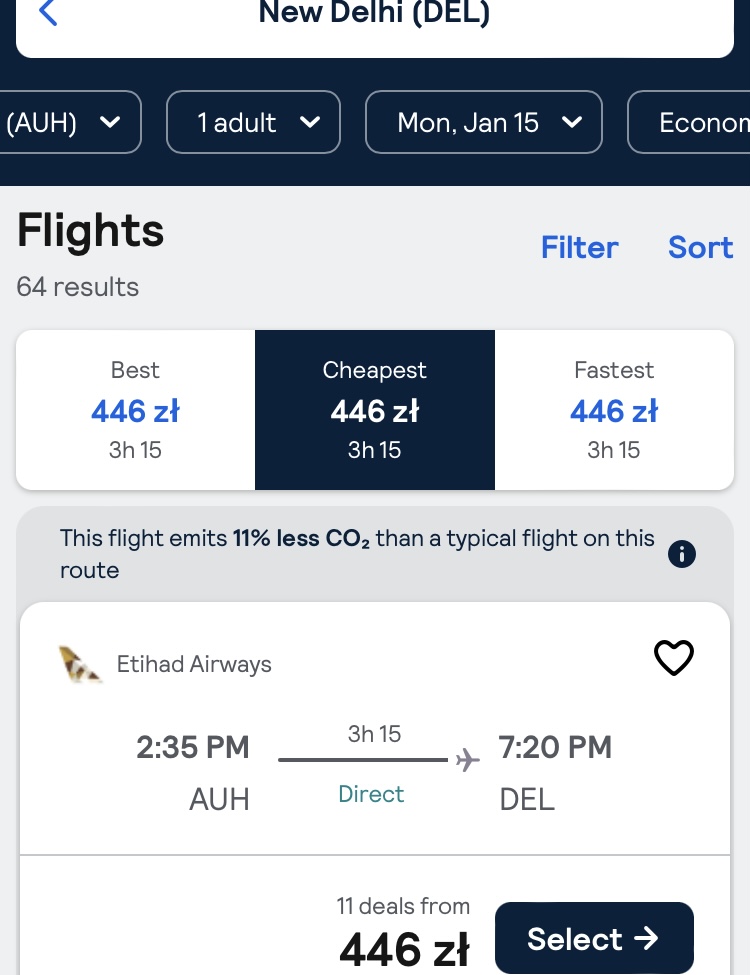Expand the AUH airport dropdown
This screenshot has width=750, height=975.
pyautogui.click(x=70, y=122)
